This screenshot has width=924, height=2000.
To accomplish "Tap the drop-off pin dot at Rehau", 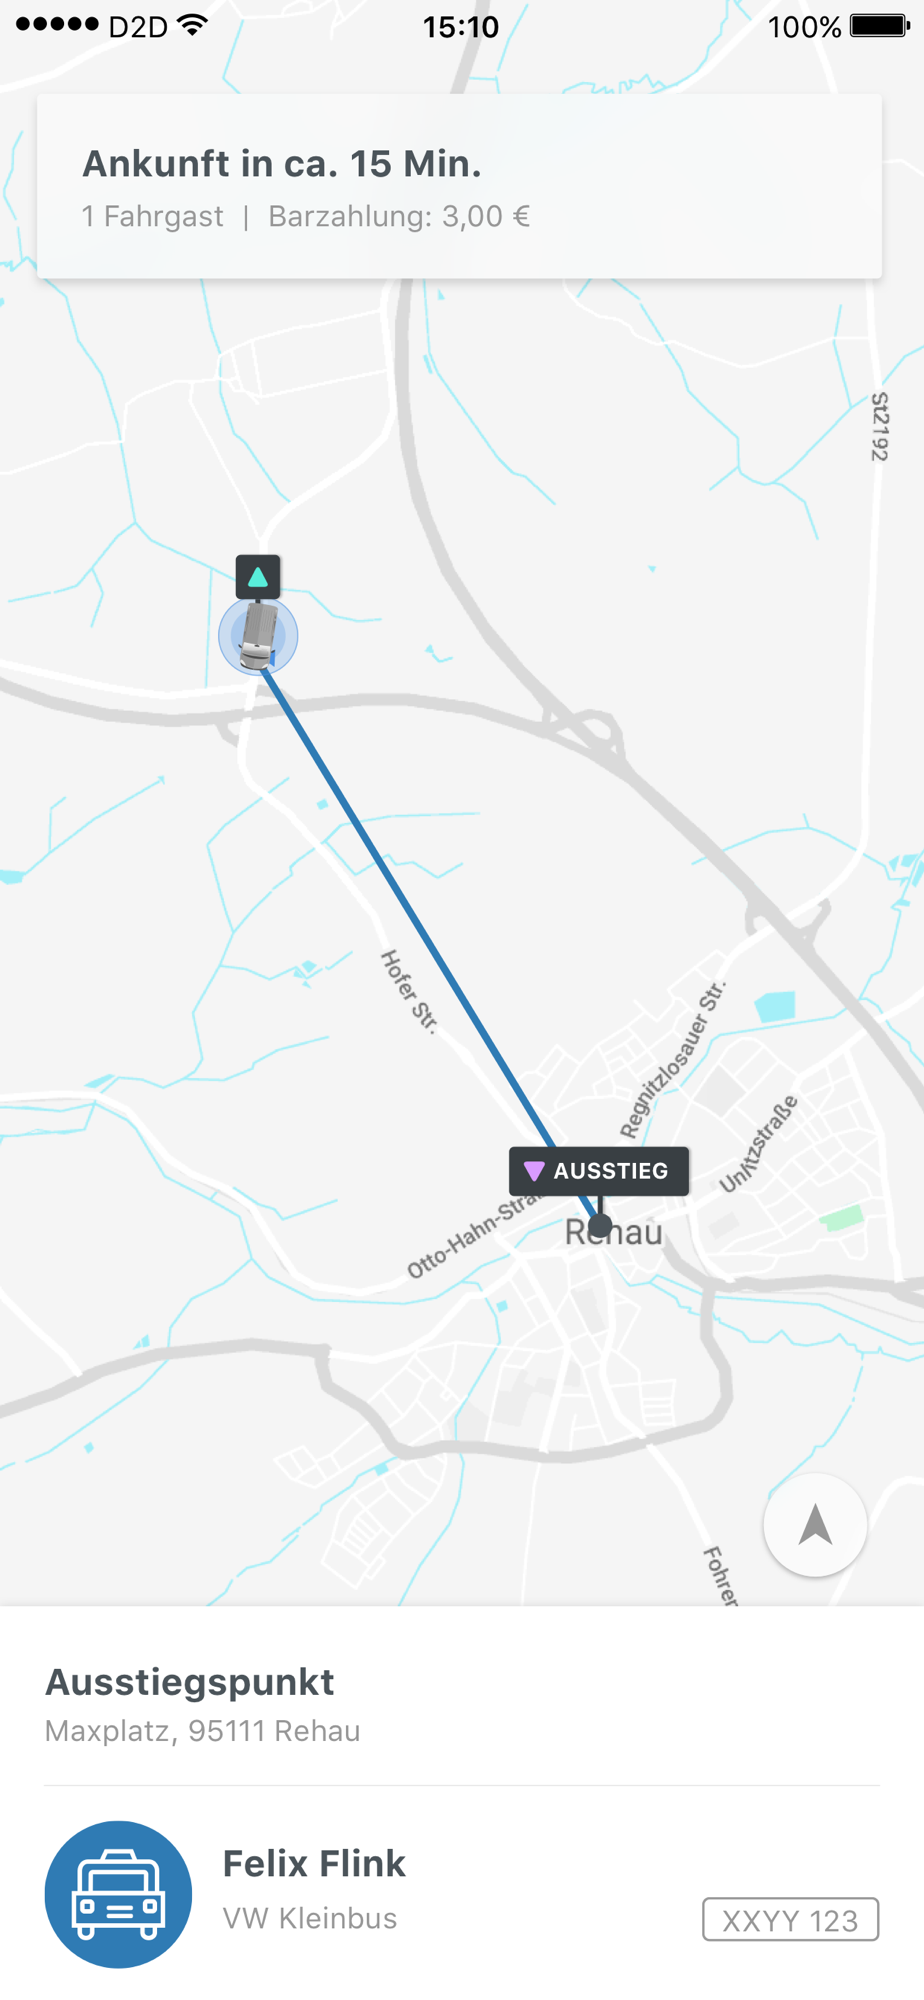I will tap(600, 1225).
